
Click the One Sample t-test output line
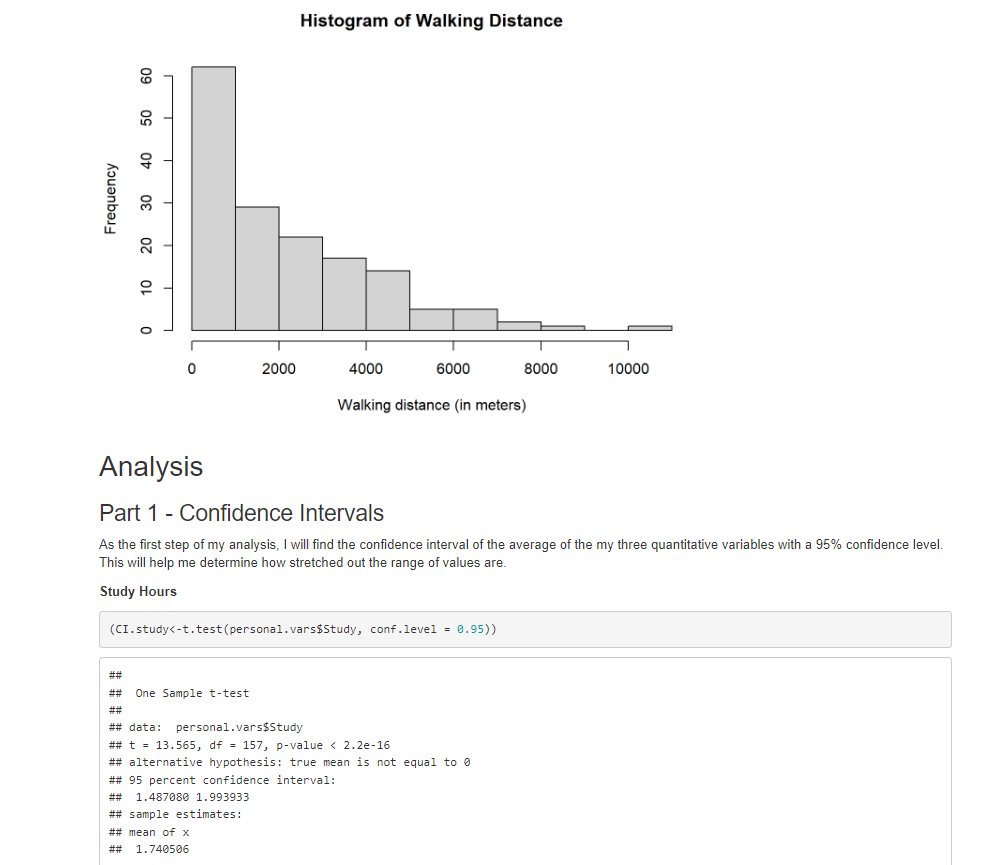pos(192,693)
